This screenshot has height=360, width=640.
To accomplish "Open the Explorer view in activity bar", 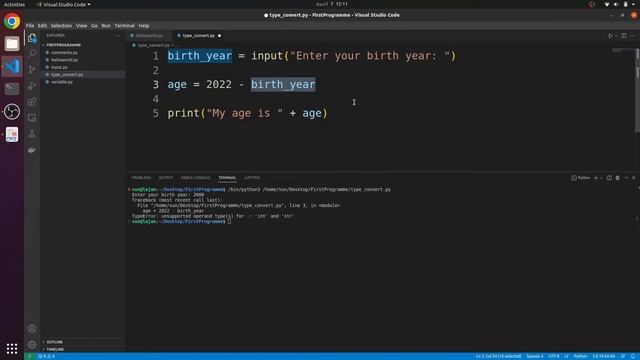I will [32, 38].
